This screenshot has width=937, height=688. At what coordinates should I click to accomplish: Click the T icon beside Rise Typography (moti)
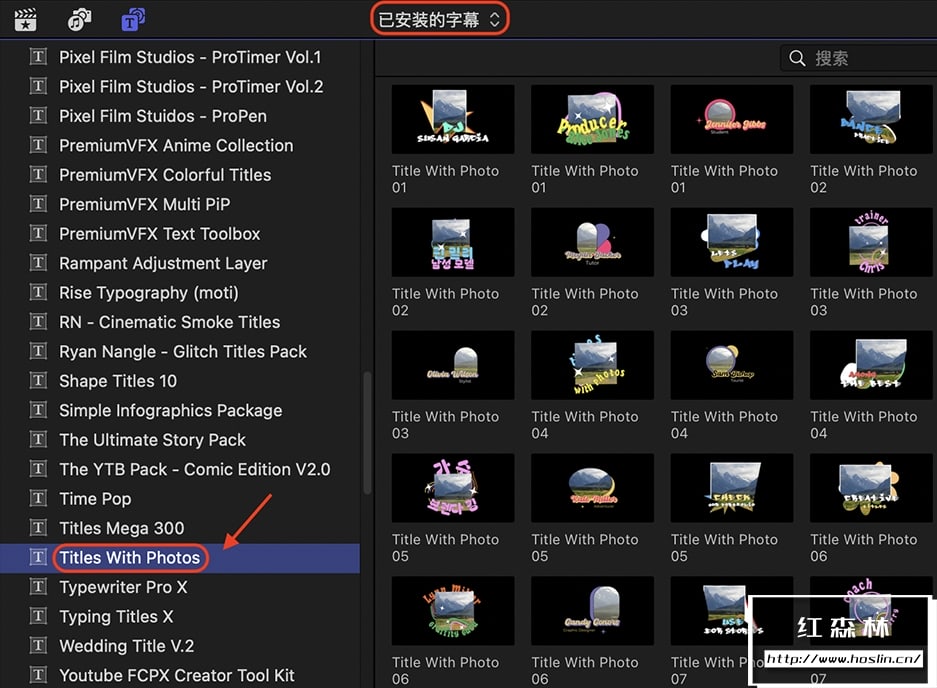click(38, 292)
